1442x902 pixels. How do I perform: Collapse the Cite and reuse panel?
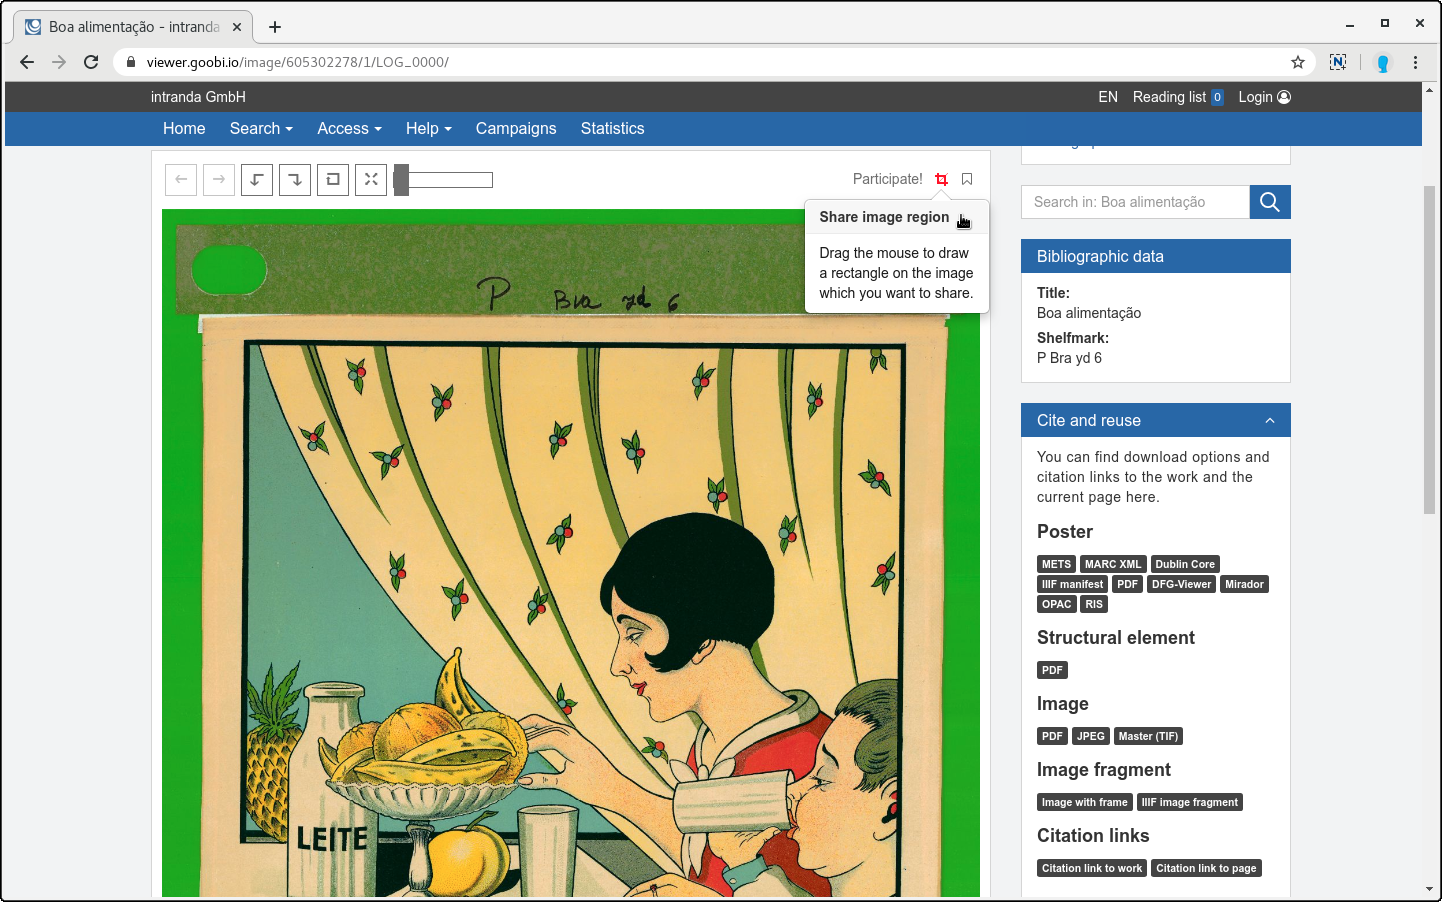point(1270,421)
